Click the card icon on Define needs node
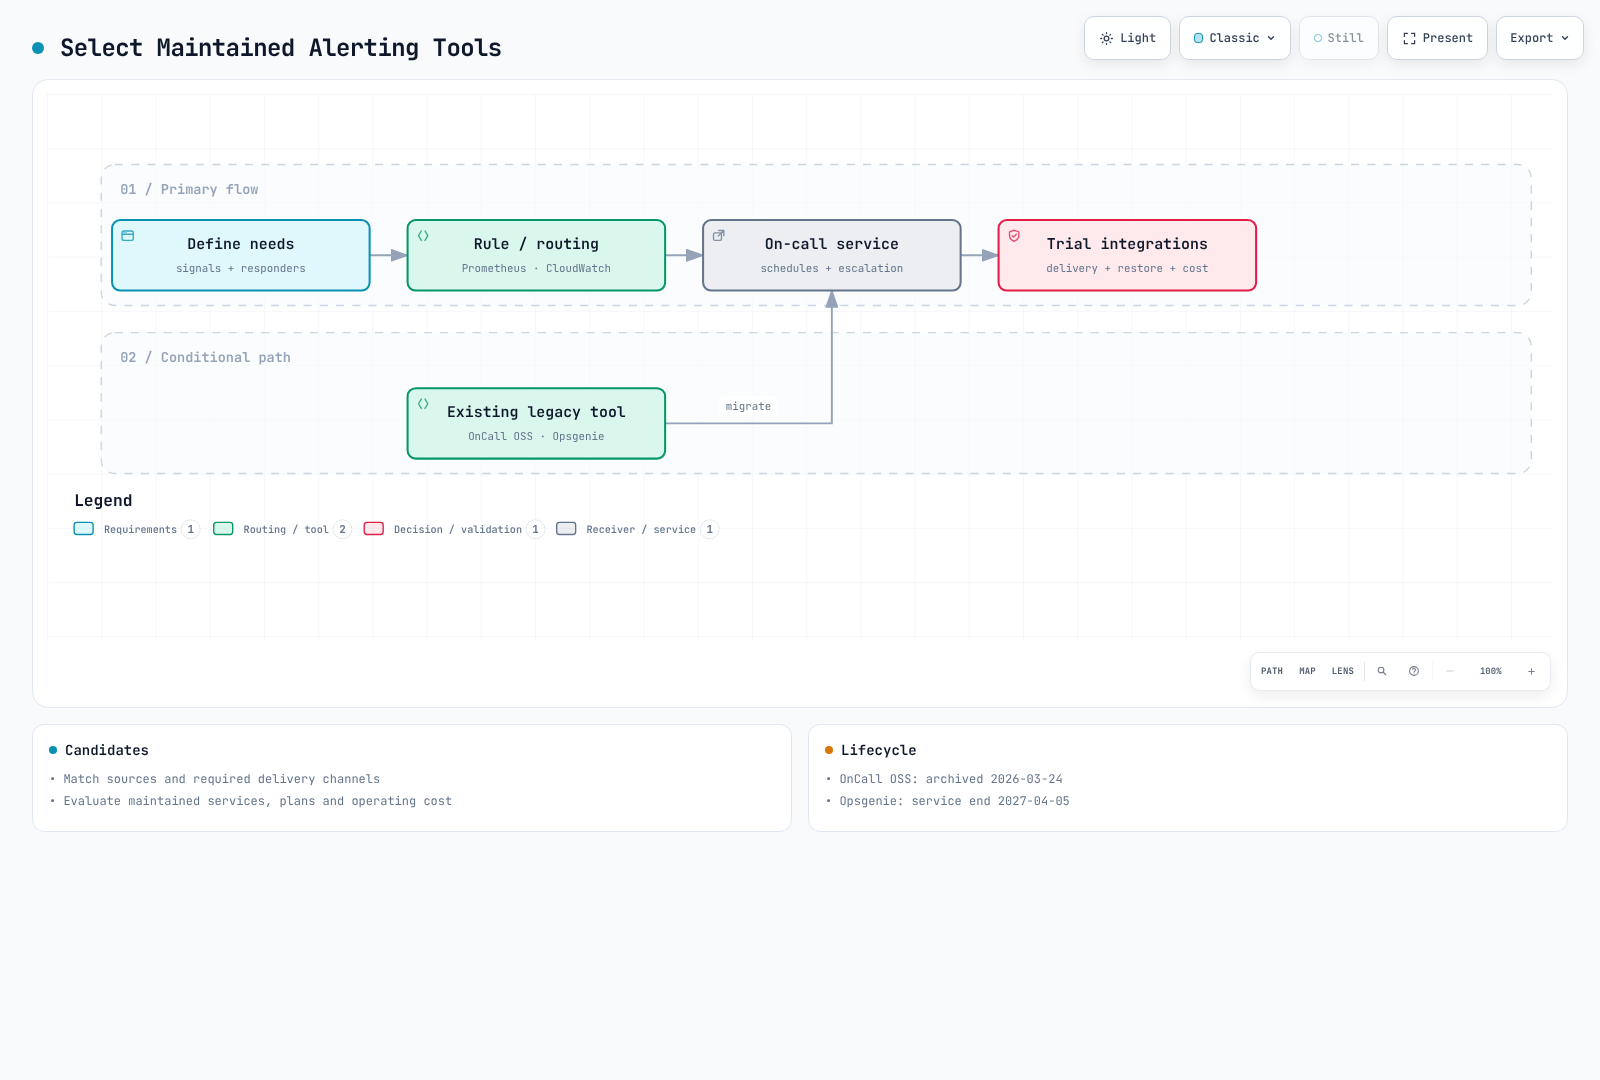This screenshot has width=1600, height=1080. click(x=128, y=236)
